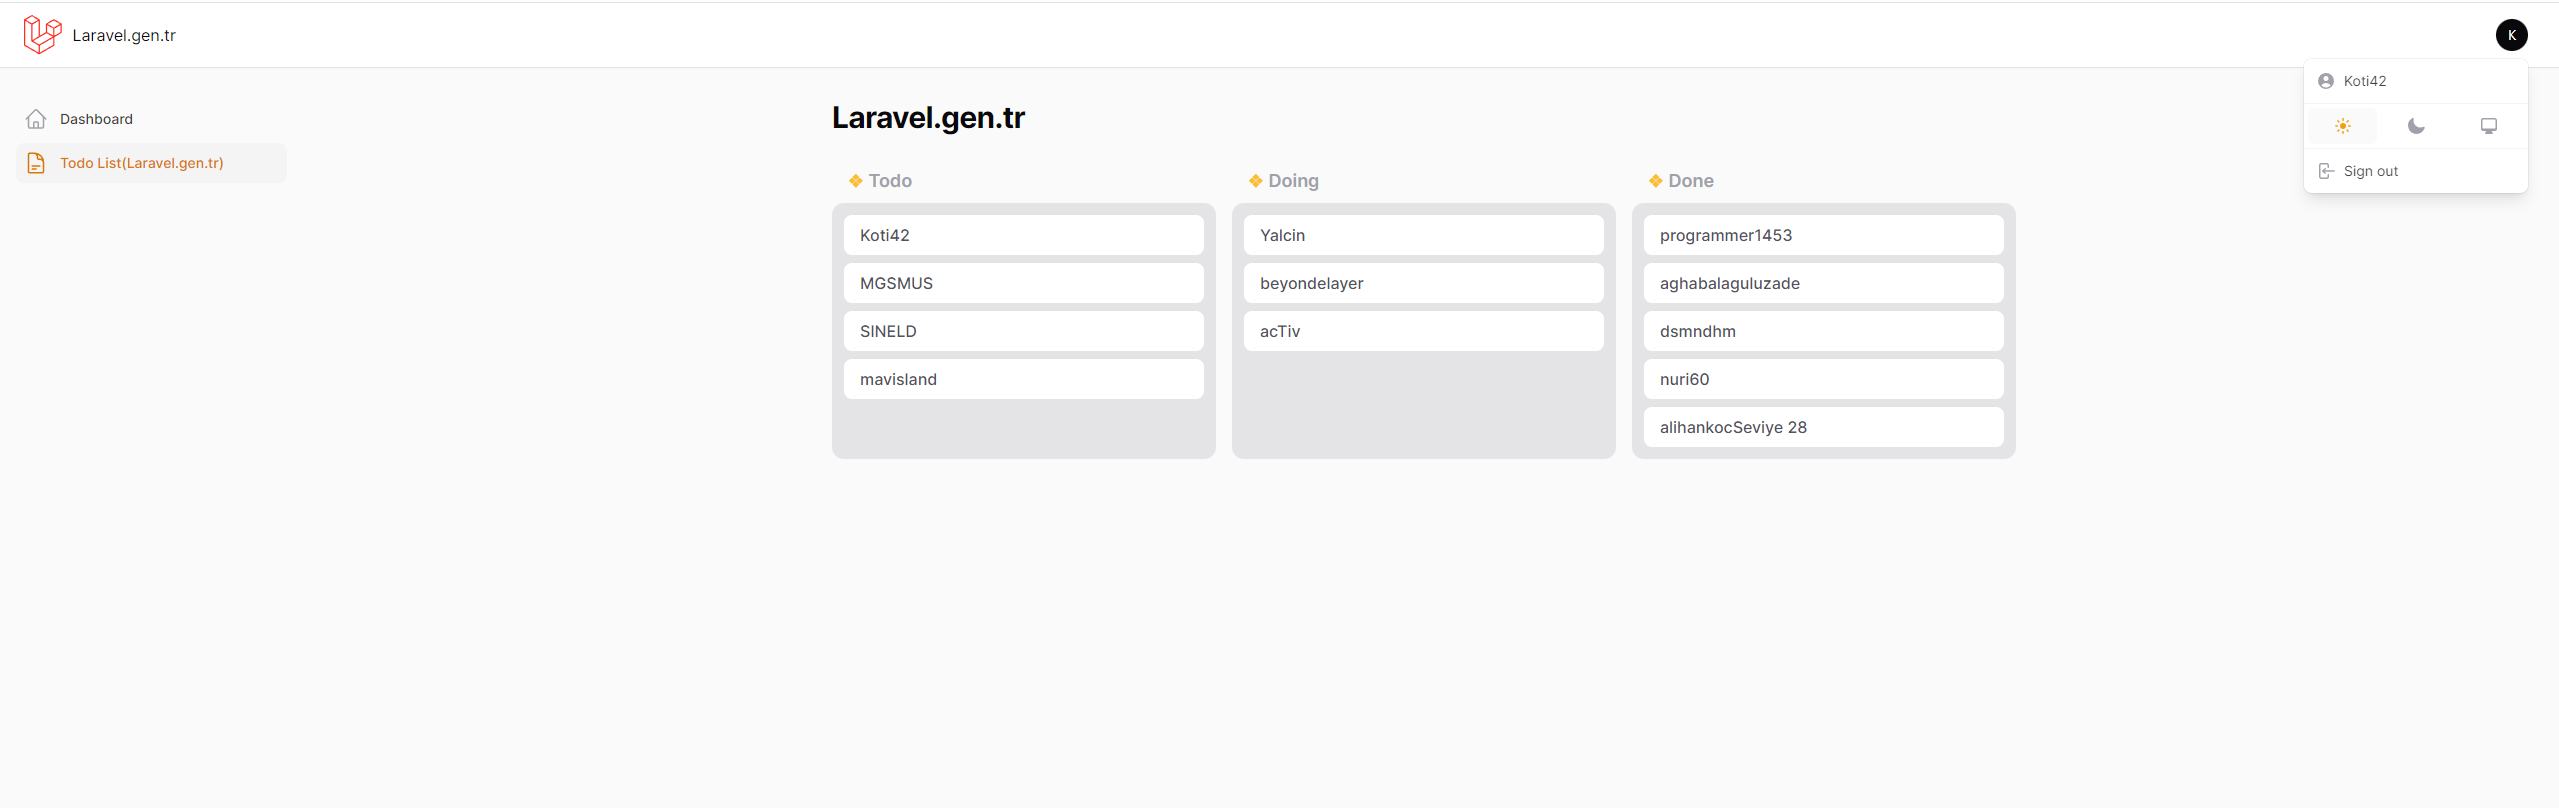
Task: Select the mavisland card
Action: click(1024, 379)
